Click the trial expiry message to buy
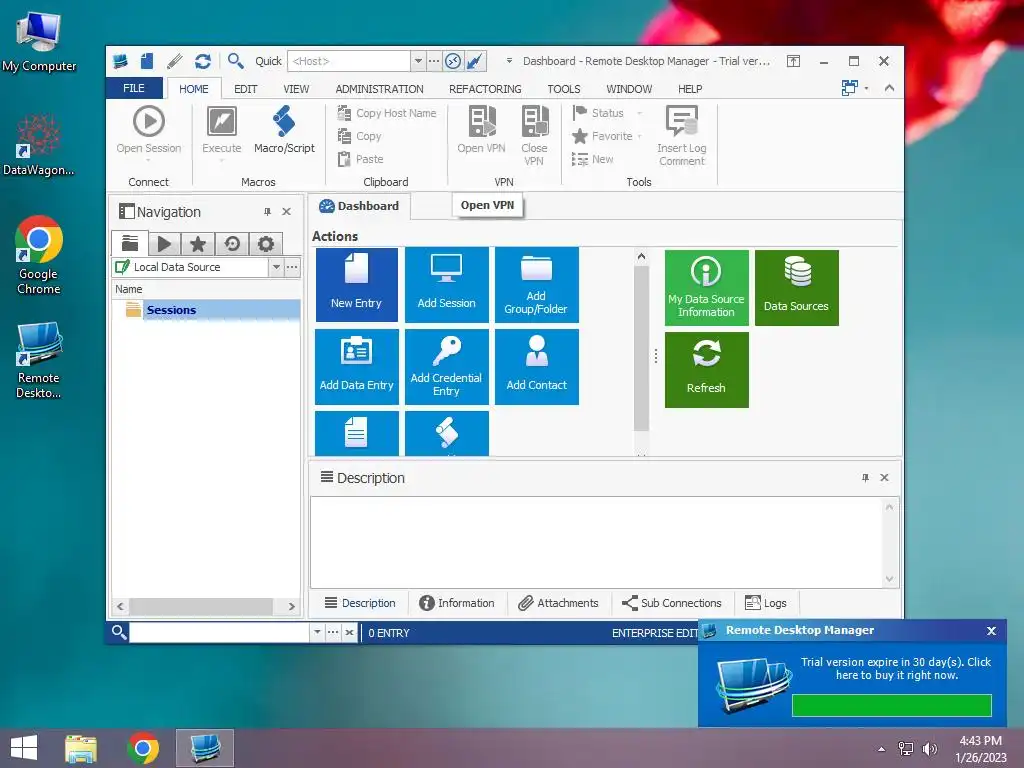 click(x=896, y=669)
